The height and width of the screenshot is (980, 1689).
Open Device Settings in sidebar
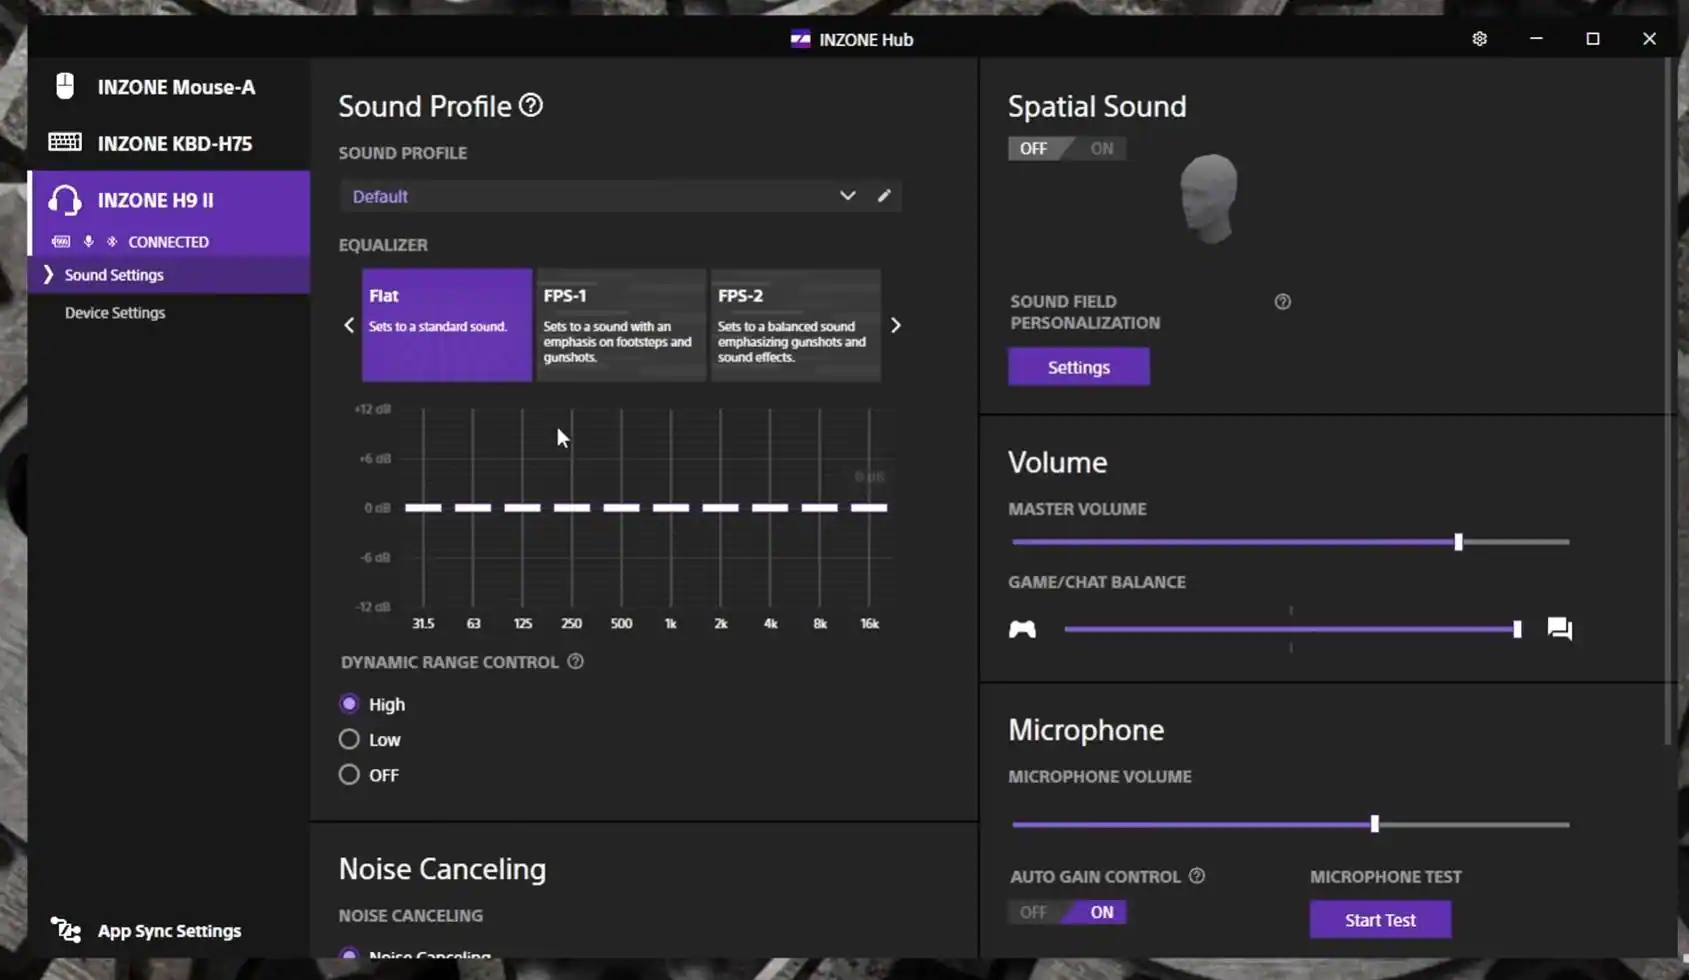click(x=115, y=313)
